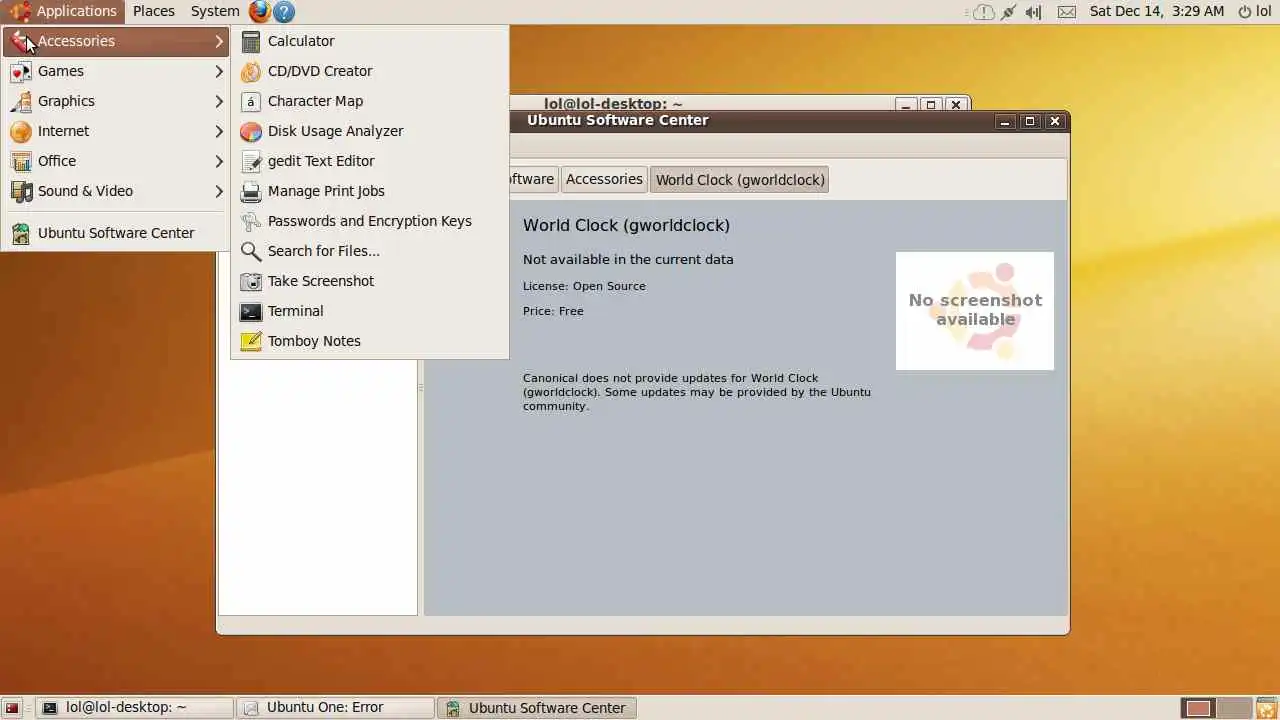1280x720 pixels.
Task: Open Tomboy Notes
Action: 369,341
